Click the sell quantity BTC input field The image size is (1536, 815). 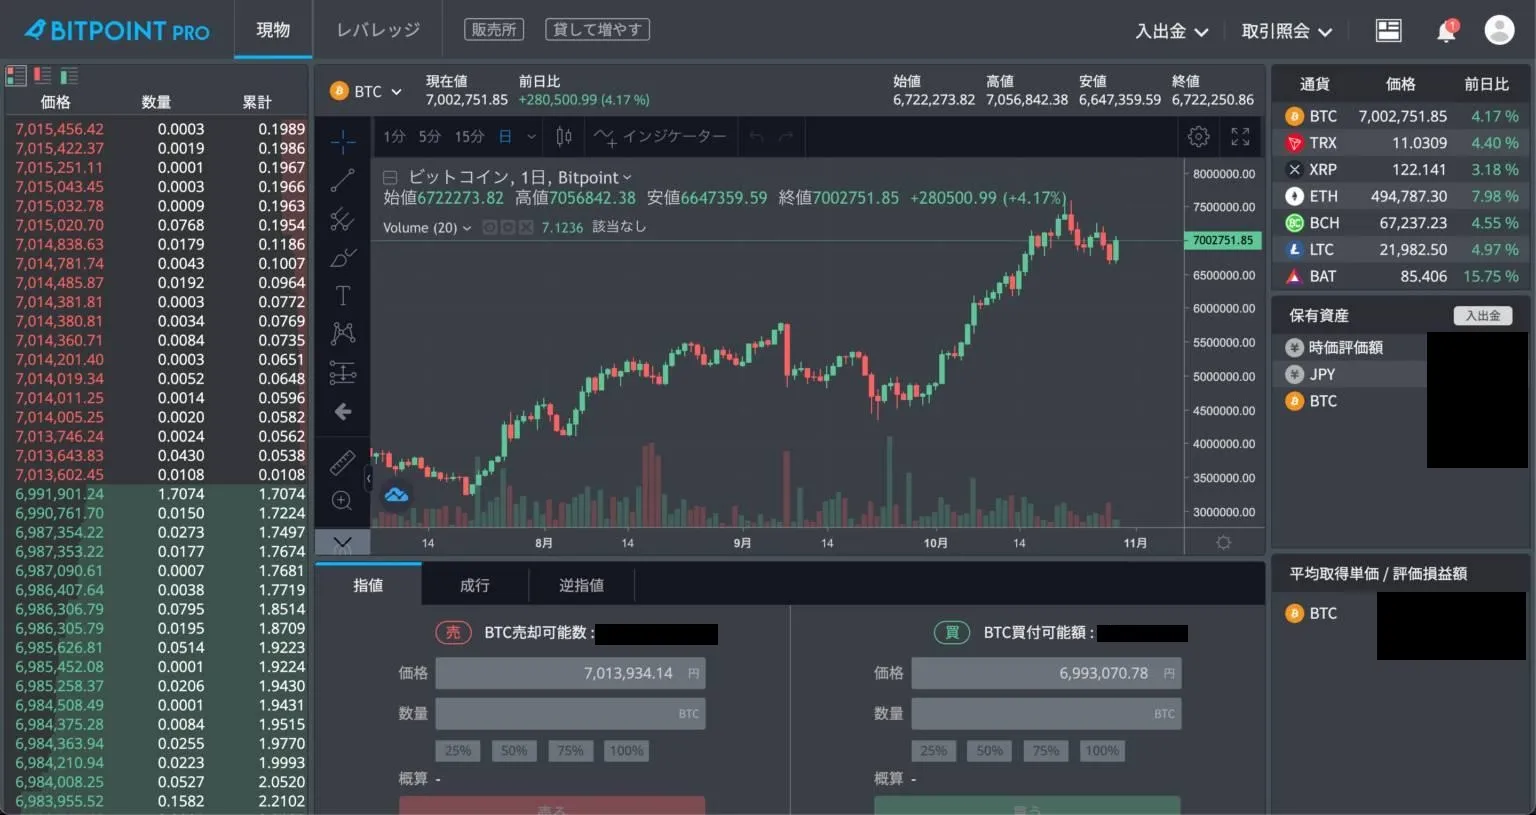coord(570,714)
